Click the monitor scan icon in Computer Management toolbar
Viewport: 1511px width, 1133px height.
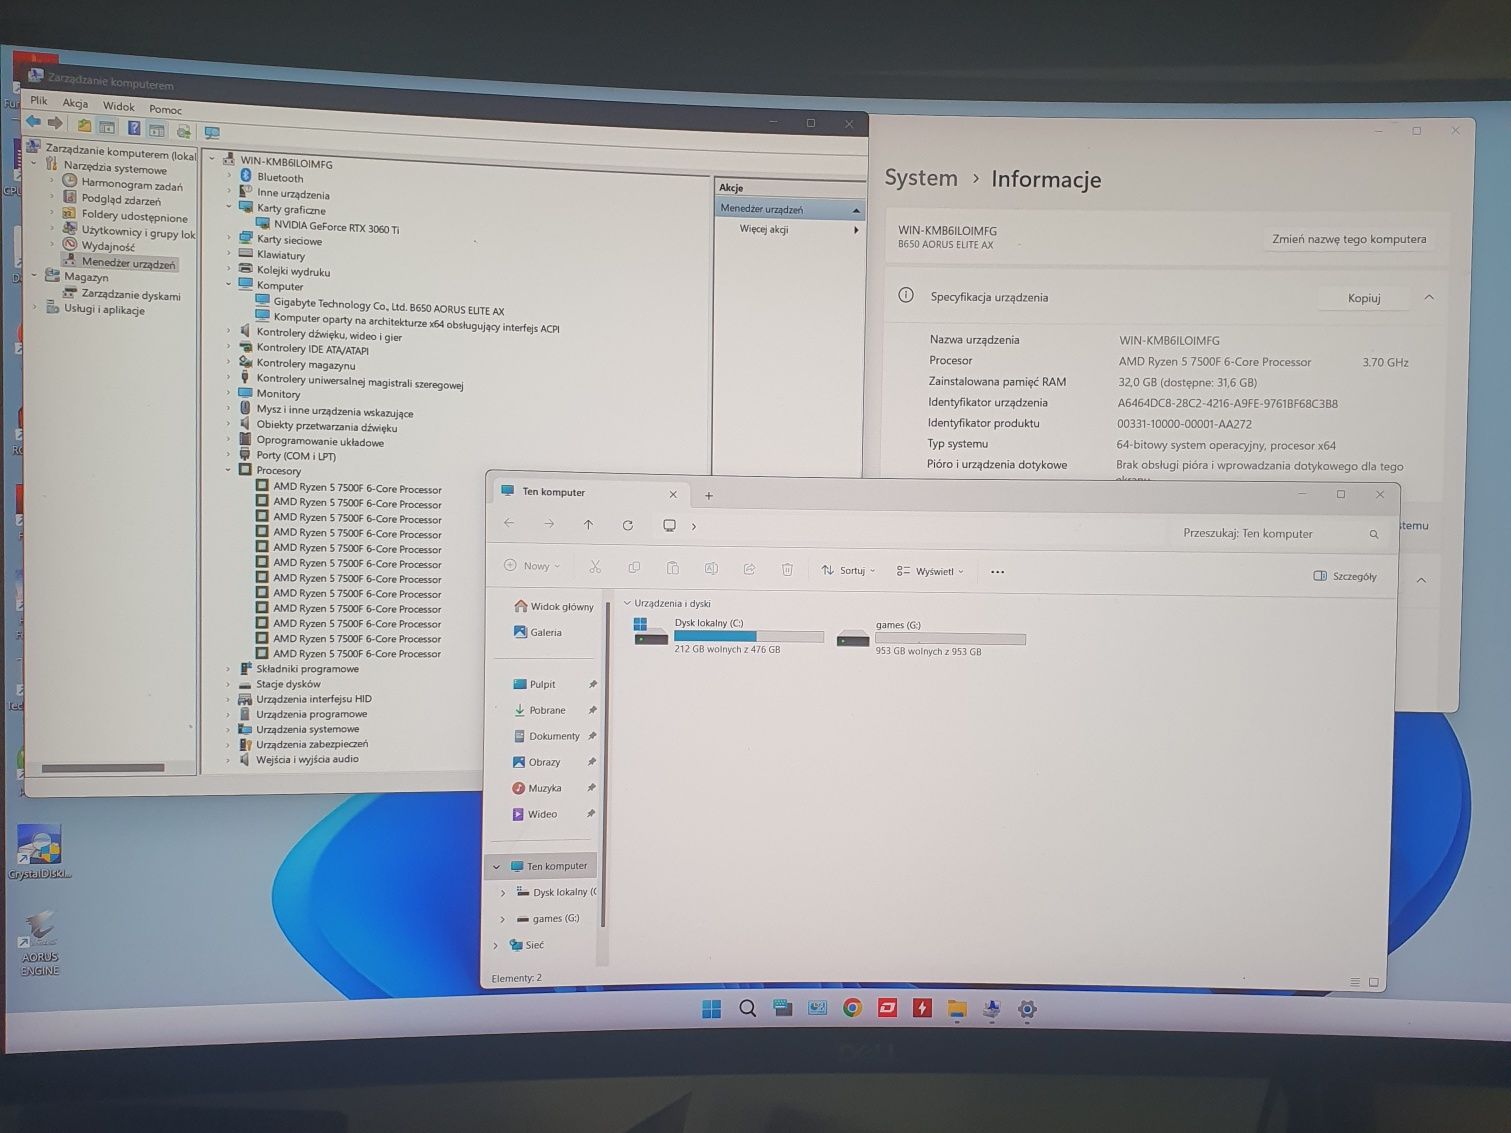(x=212, y=132)
